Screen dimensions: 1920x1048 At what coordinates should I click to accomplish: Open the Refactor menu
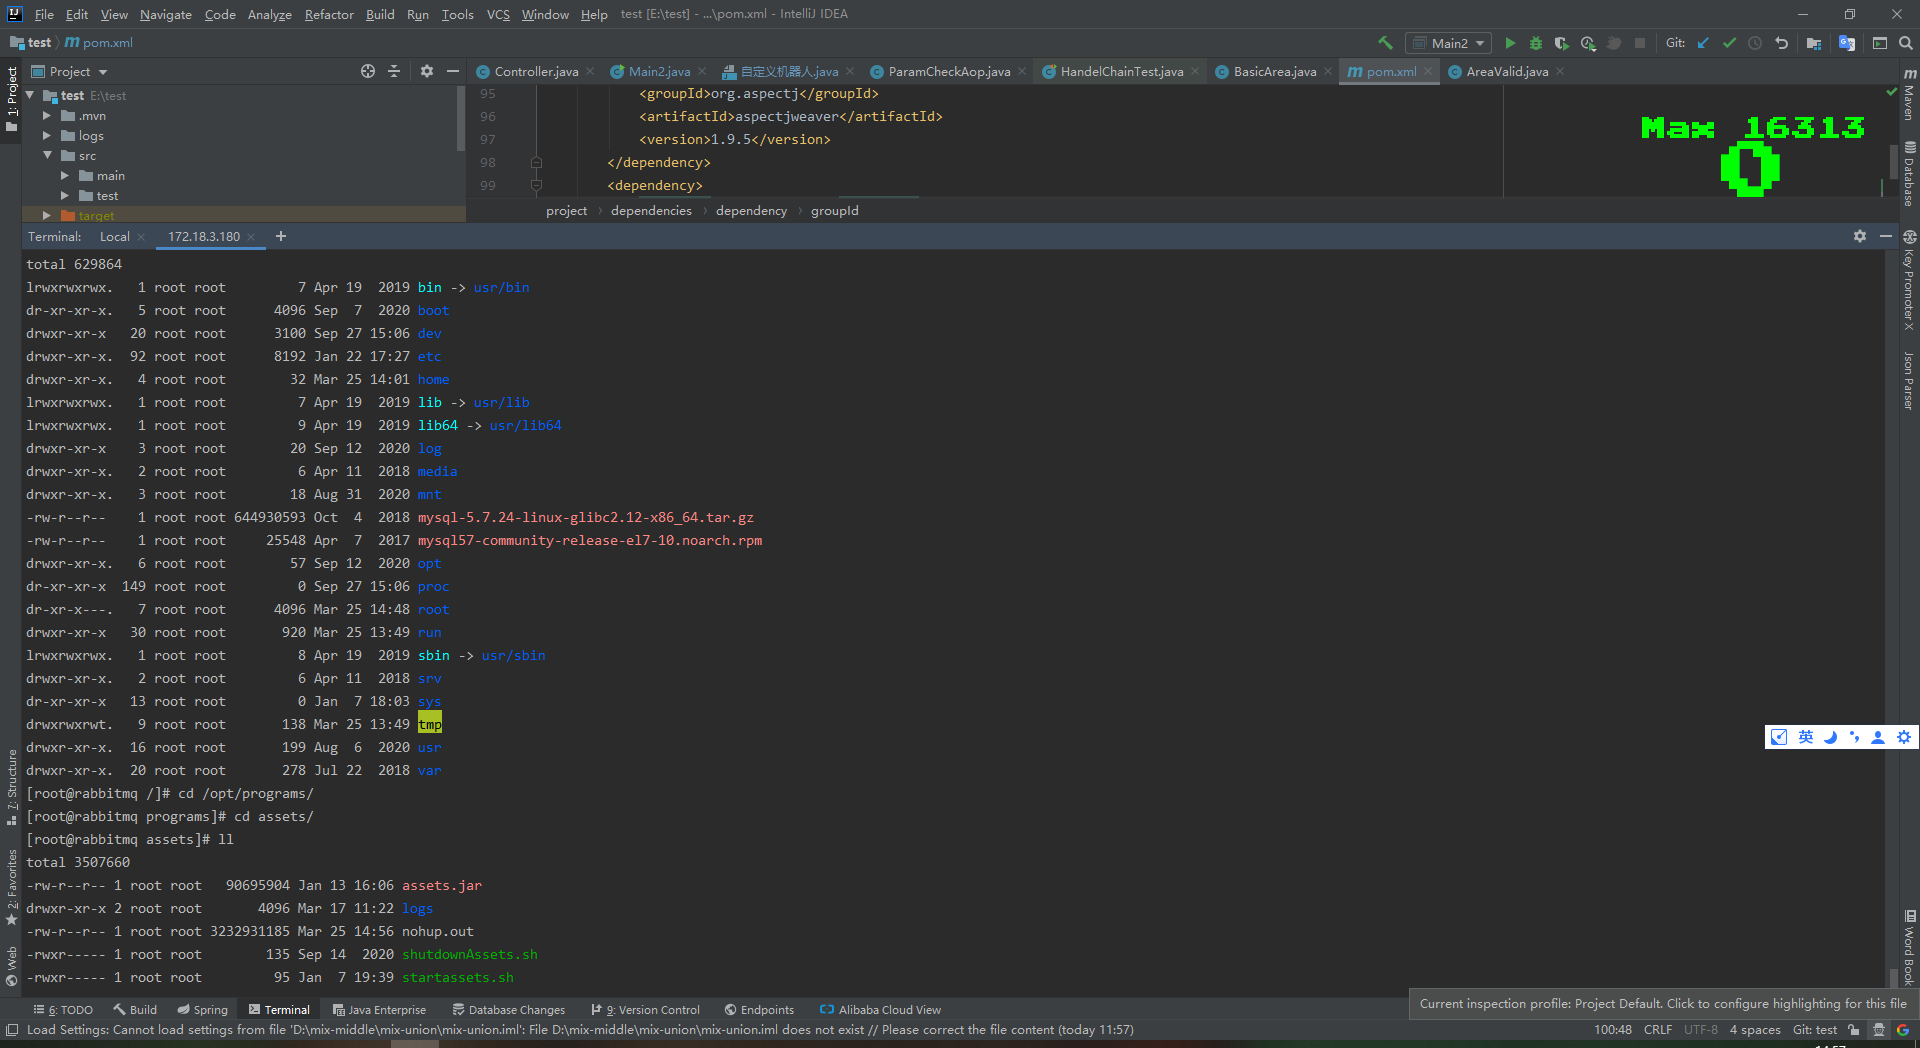329,14
